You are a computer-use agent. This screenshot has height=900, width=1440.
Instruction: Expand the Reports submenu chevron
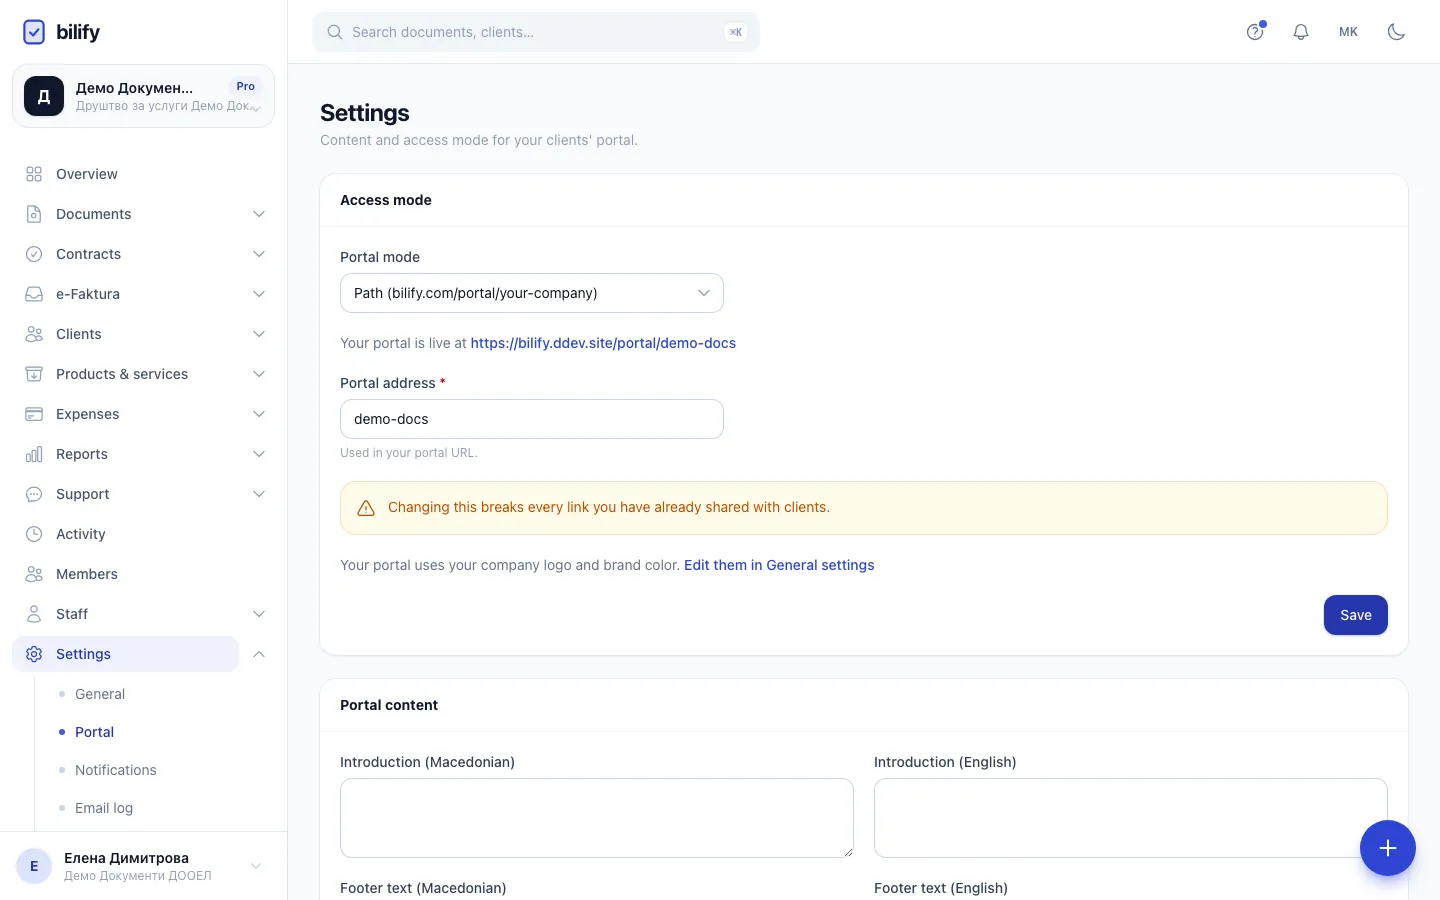coord(259,454)
